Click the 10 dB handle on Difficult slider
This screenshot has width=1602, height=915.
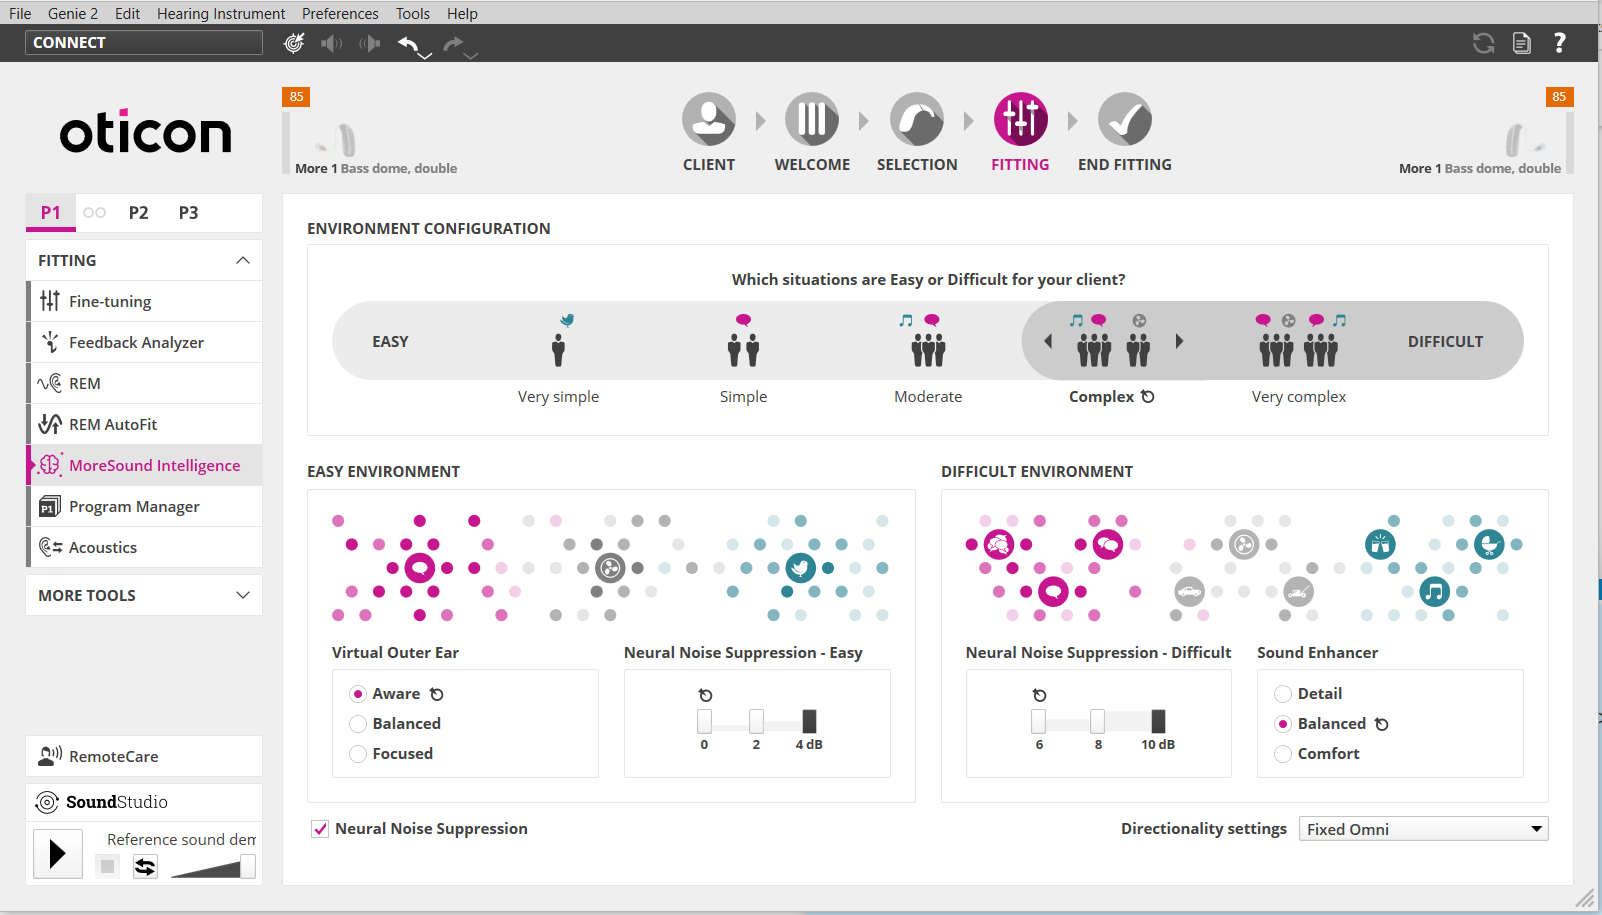(1158, 721)
